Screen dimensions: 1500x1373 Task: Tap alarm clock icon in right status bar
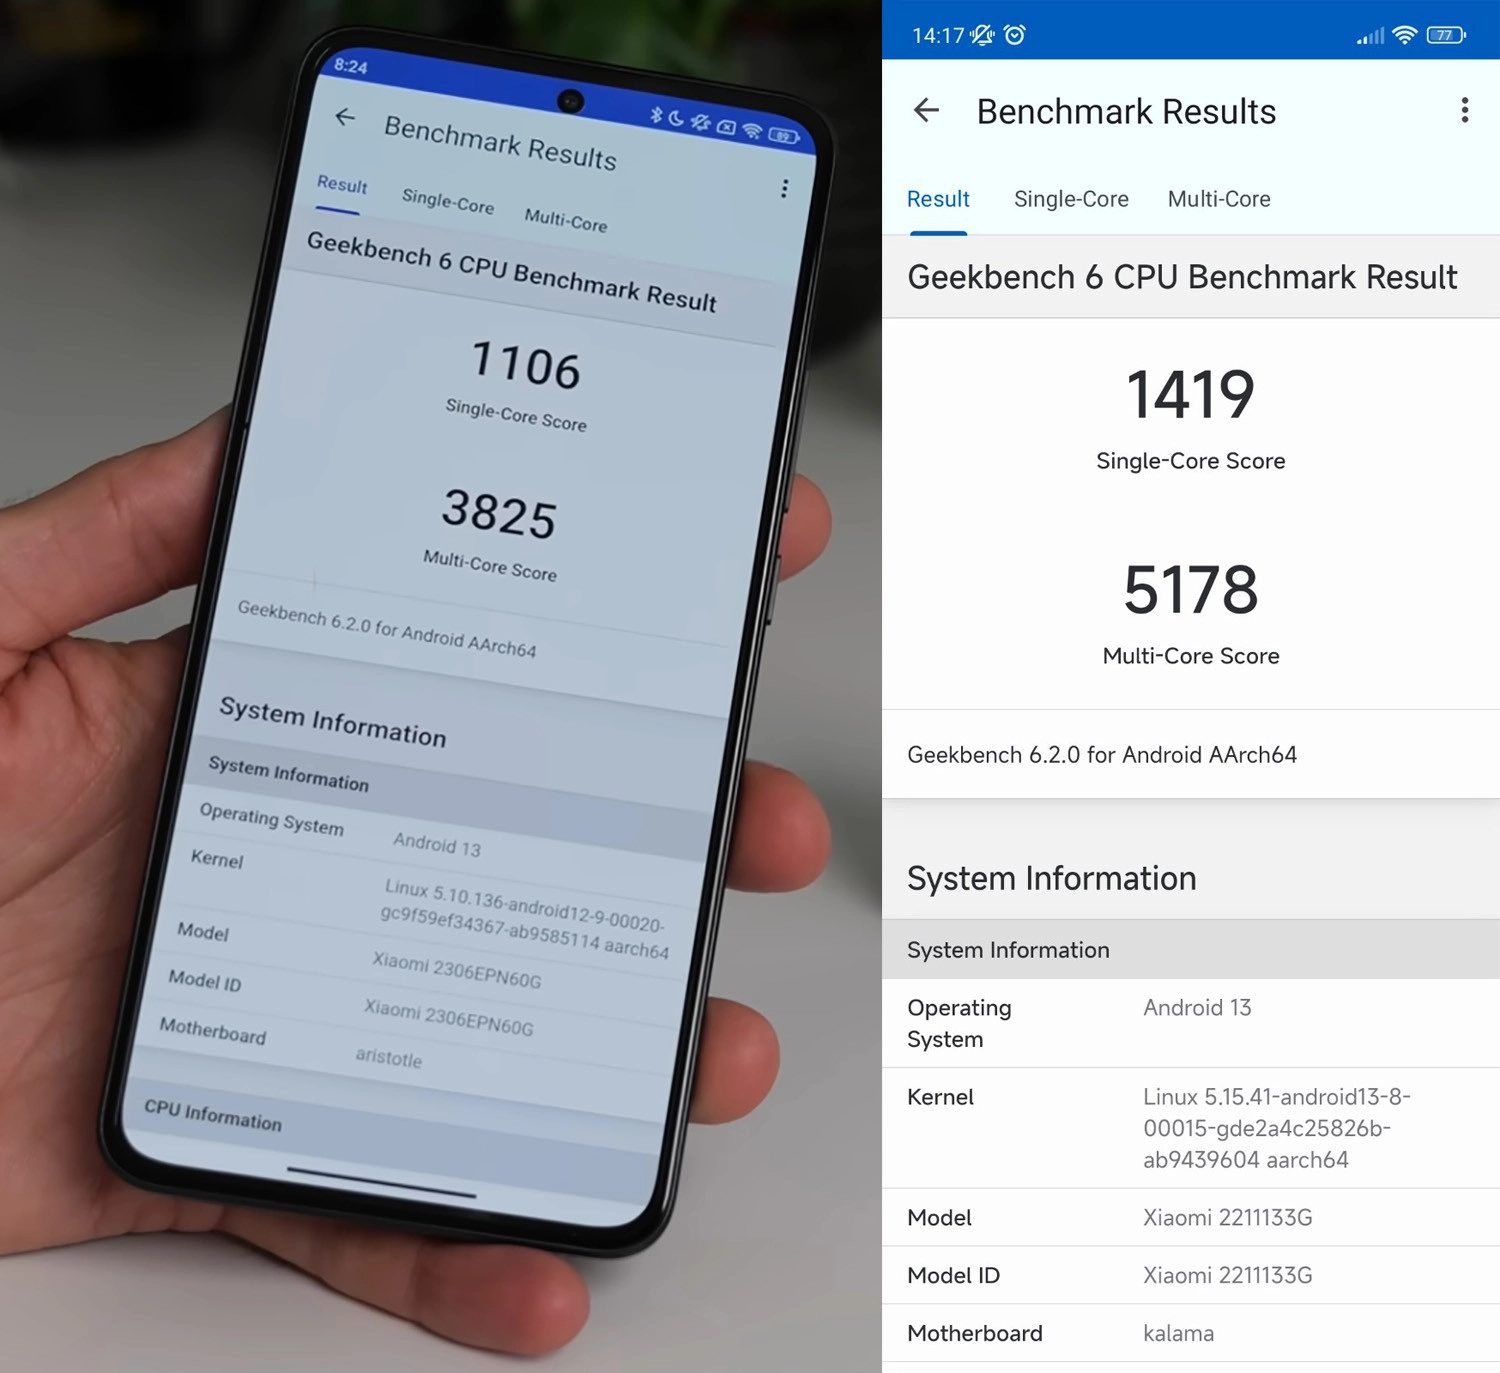(x=1014, y=35)
